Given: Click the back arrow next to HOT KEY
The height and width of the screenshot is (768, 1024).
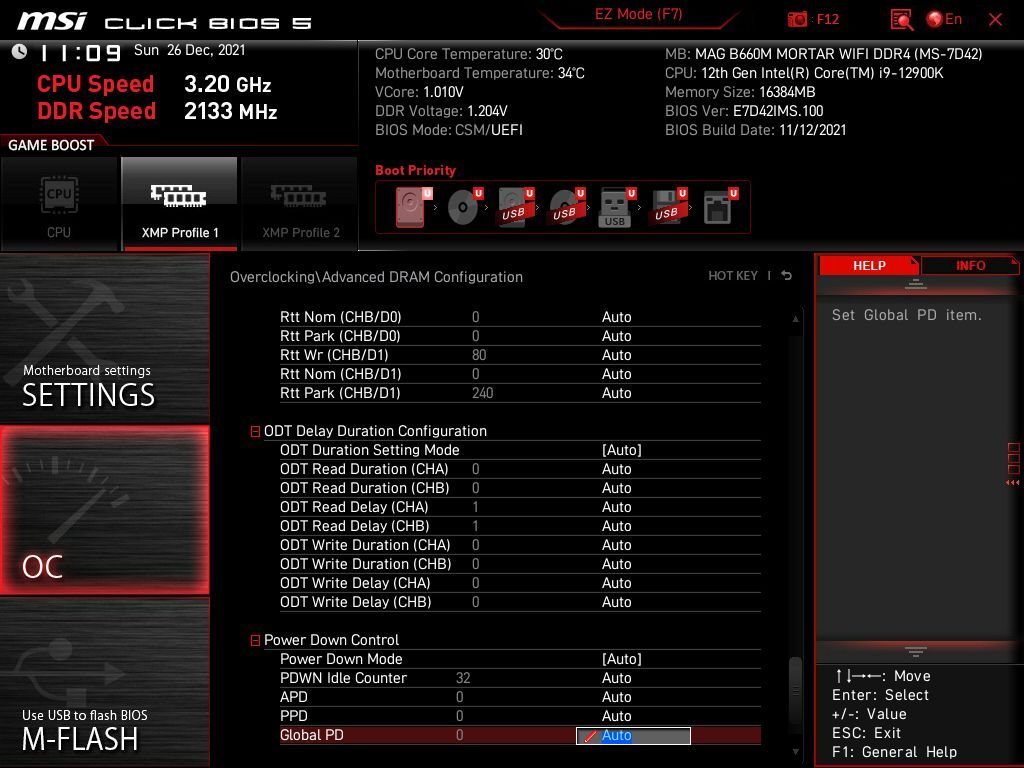Looking at the screenshot, I should click(787, 276).
